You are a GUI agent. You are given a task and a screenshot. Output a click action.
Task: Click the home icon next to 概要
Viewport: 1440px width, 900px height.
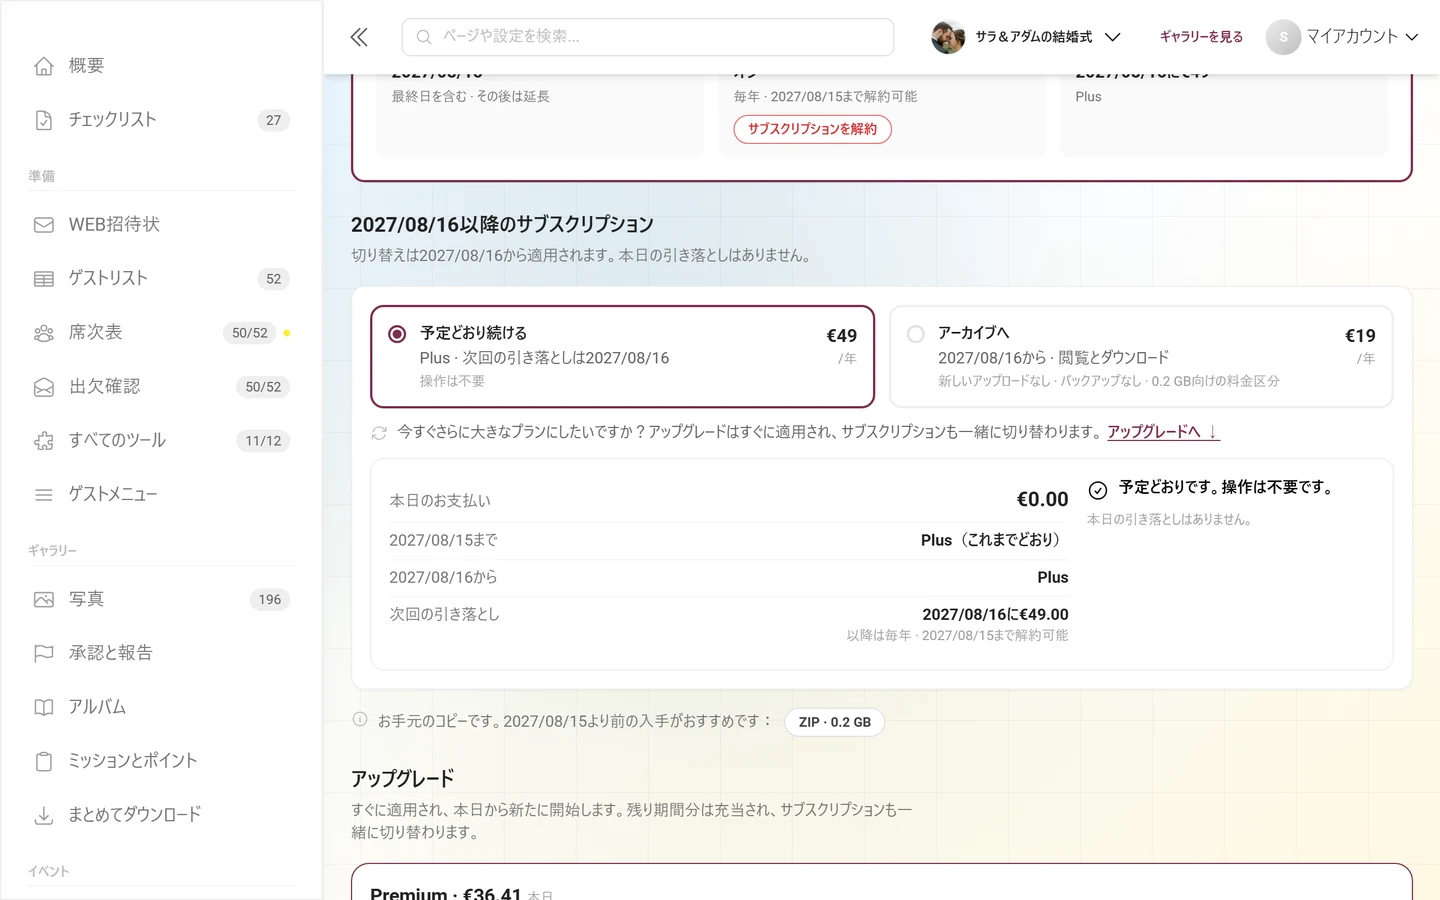(44, 66)
